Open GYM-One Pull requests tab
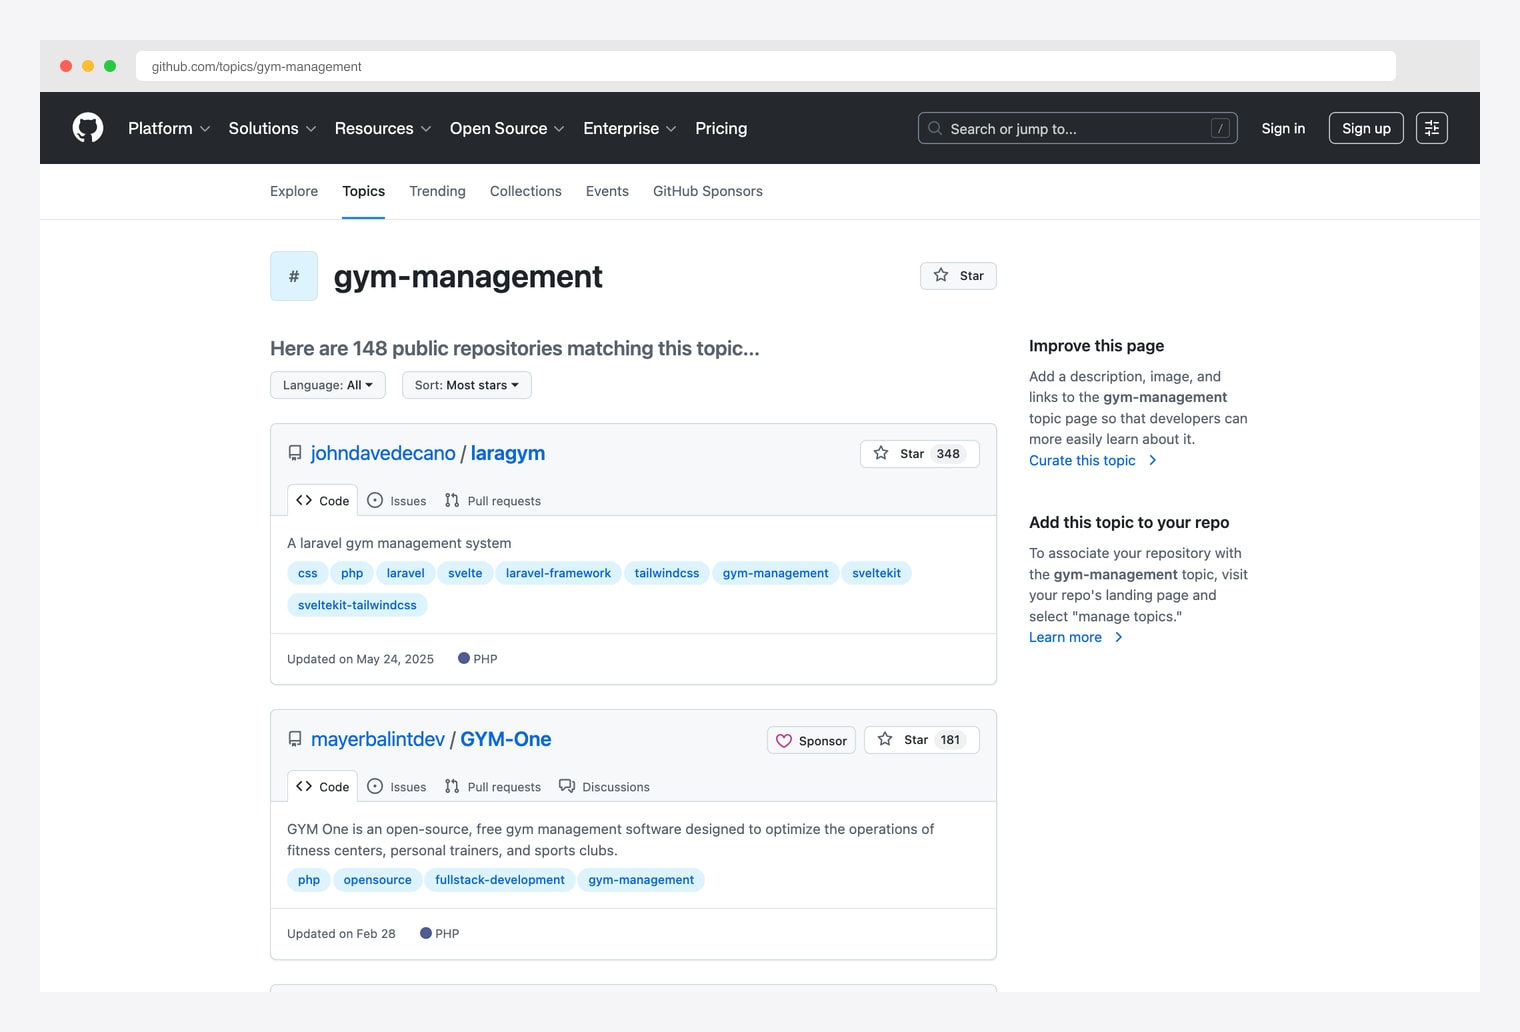This screenshot has width=1520, height=1032. tap(493, 786)
